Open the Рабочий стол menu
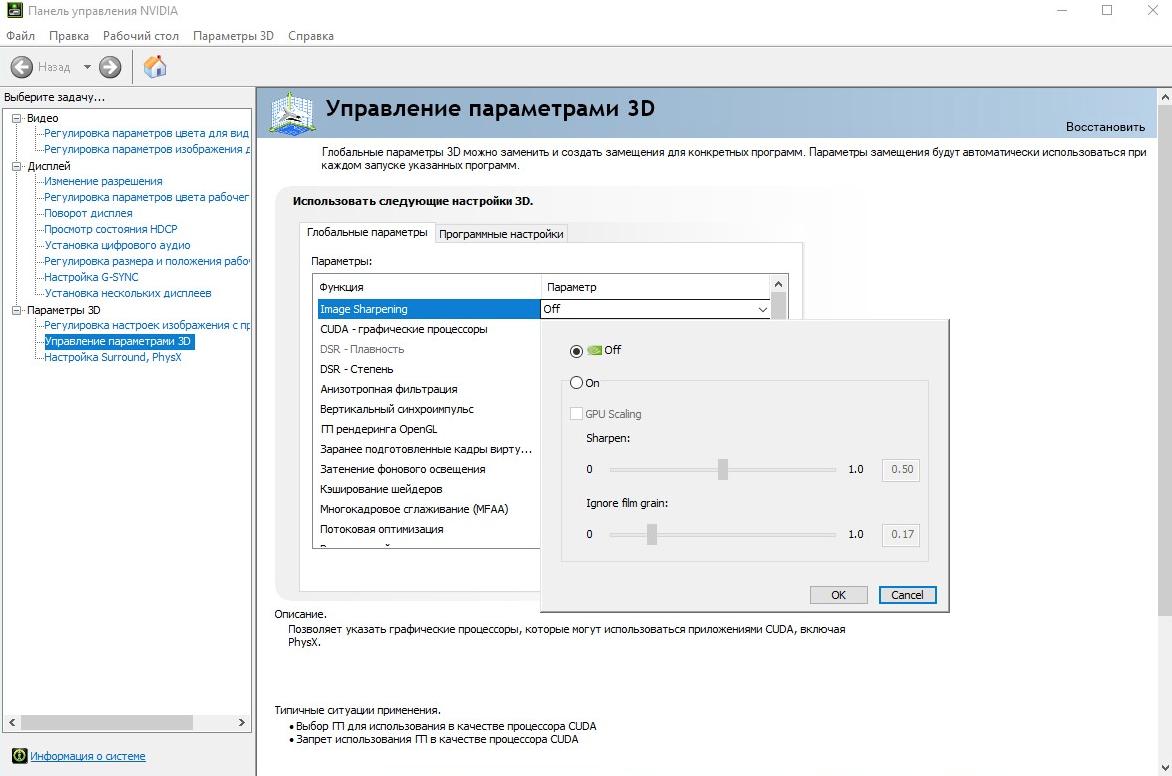Screen dimensions: 1172x776 click(141, 36)
